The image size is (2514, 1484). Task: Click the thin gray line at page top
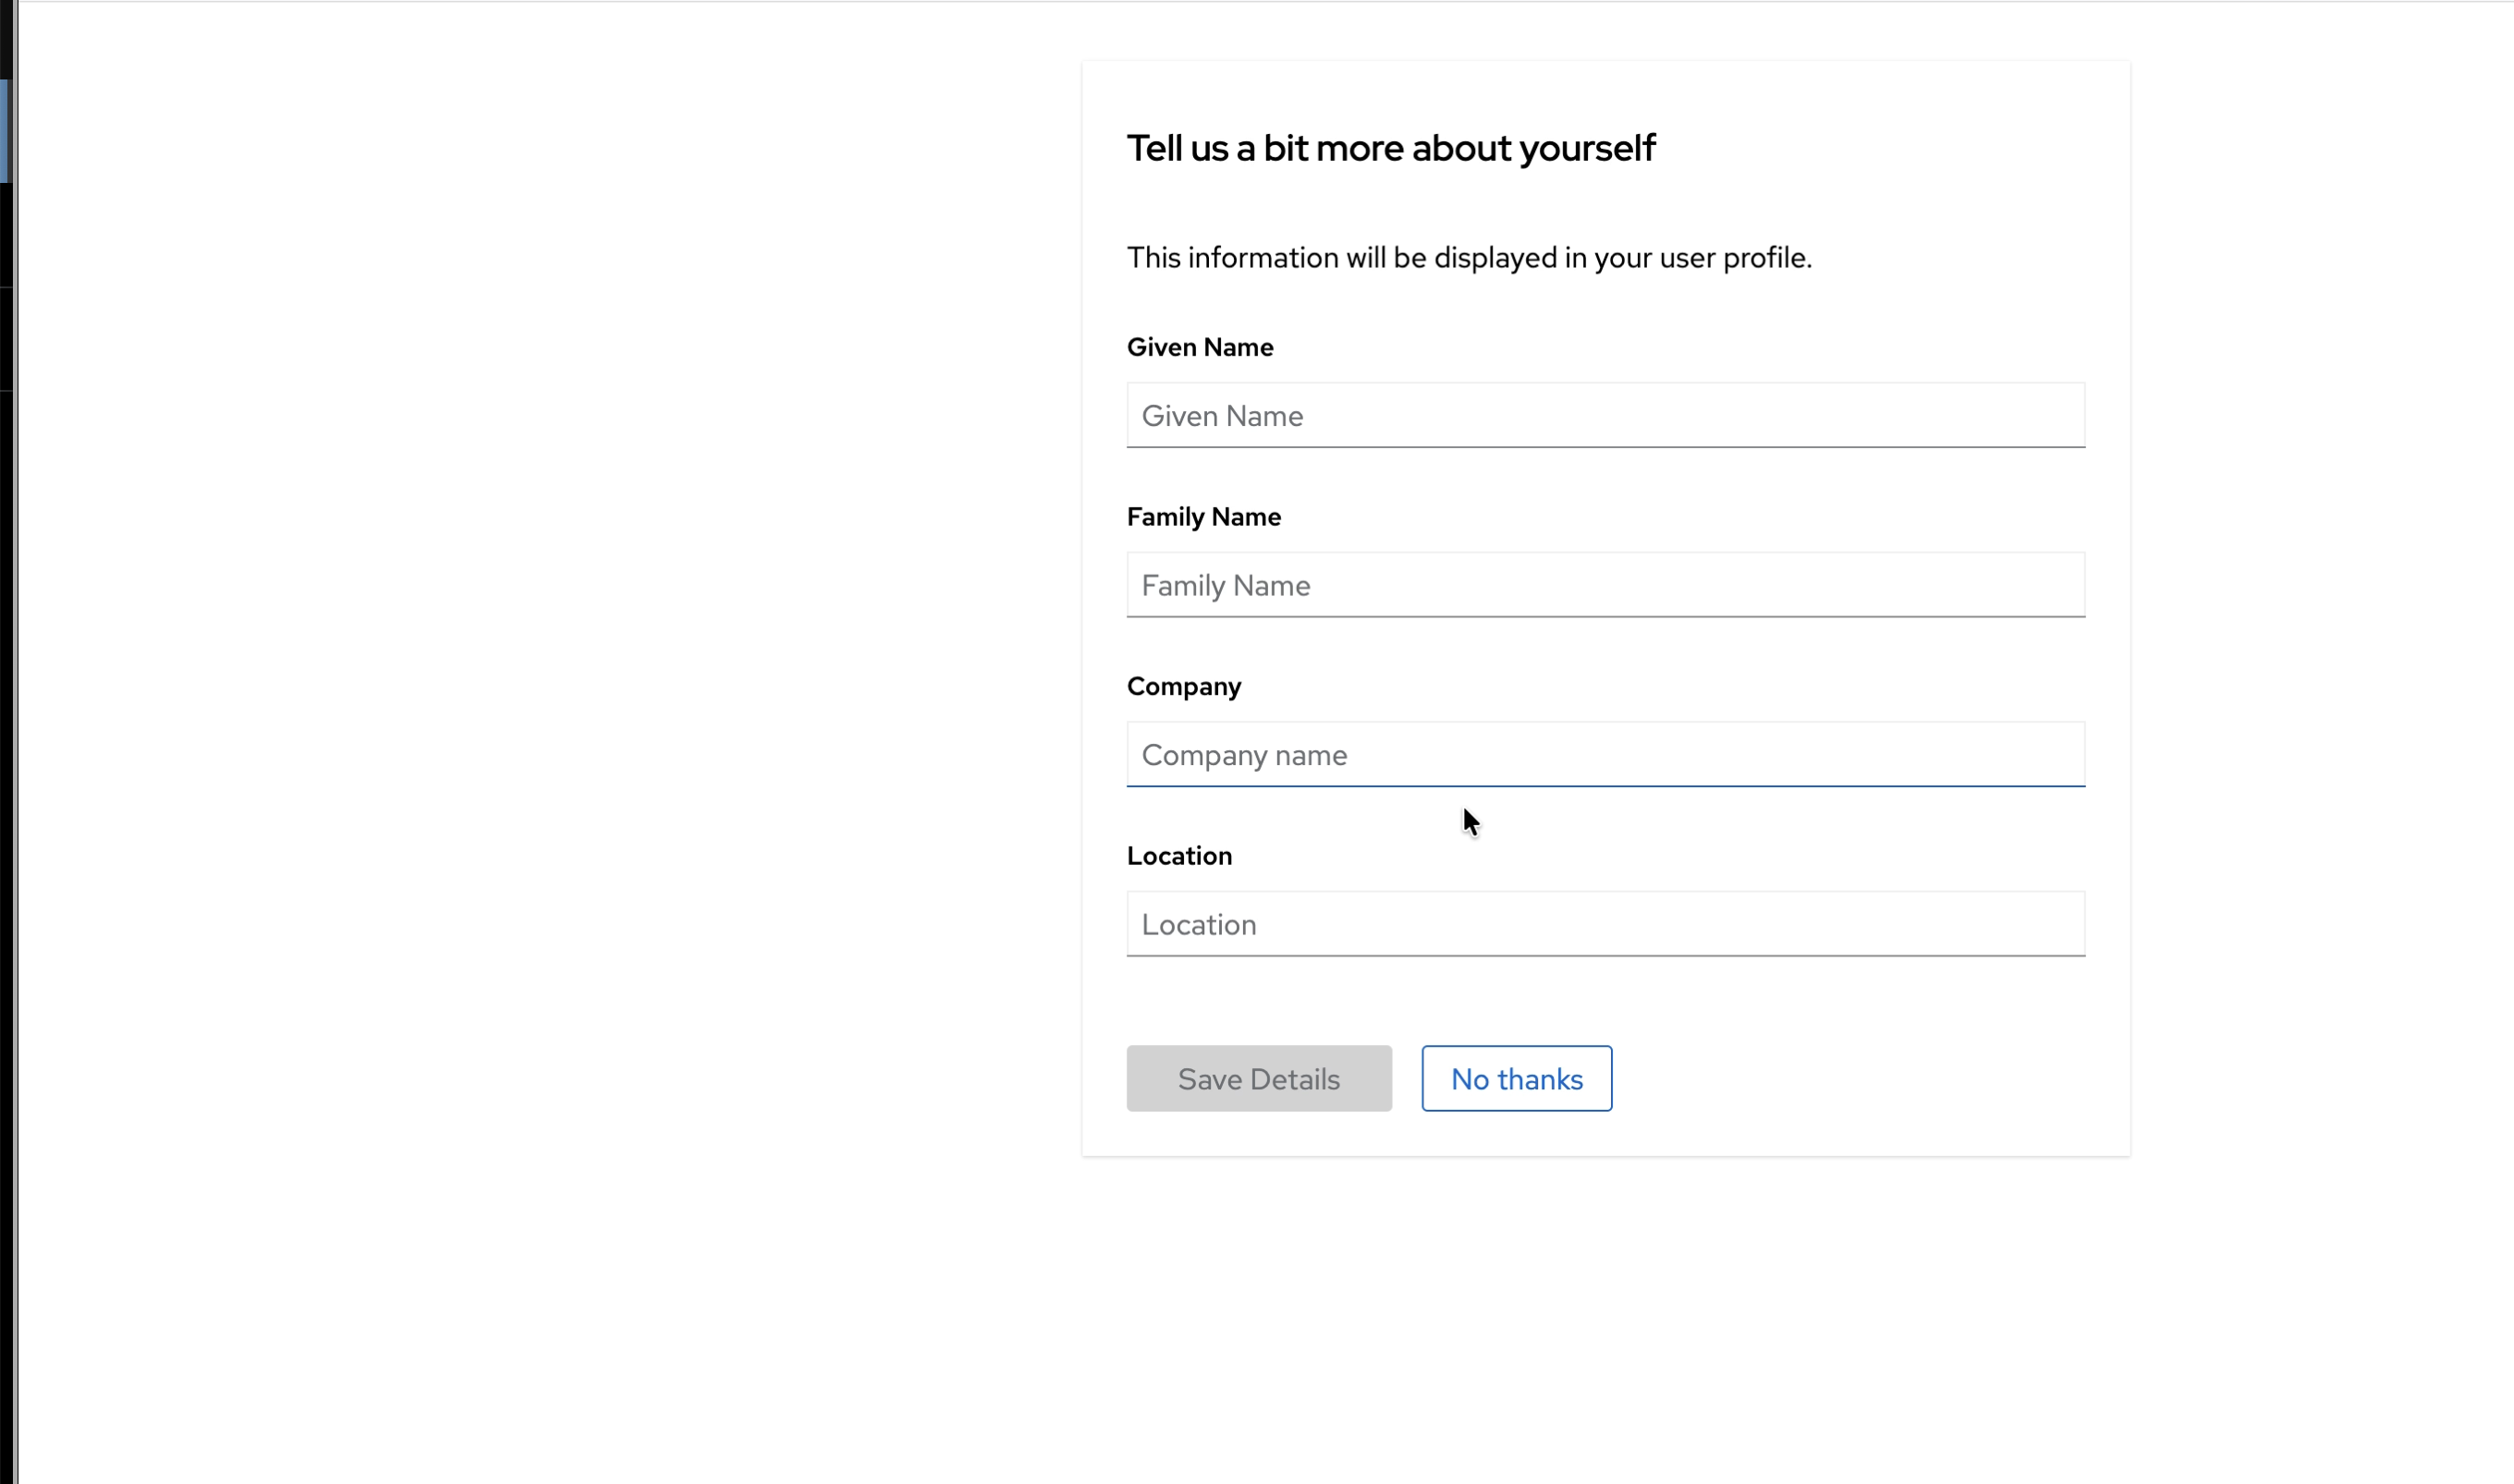[x=1260, y=1]
